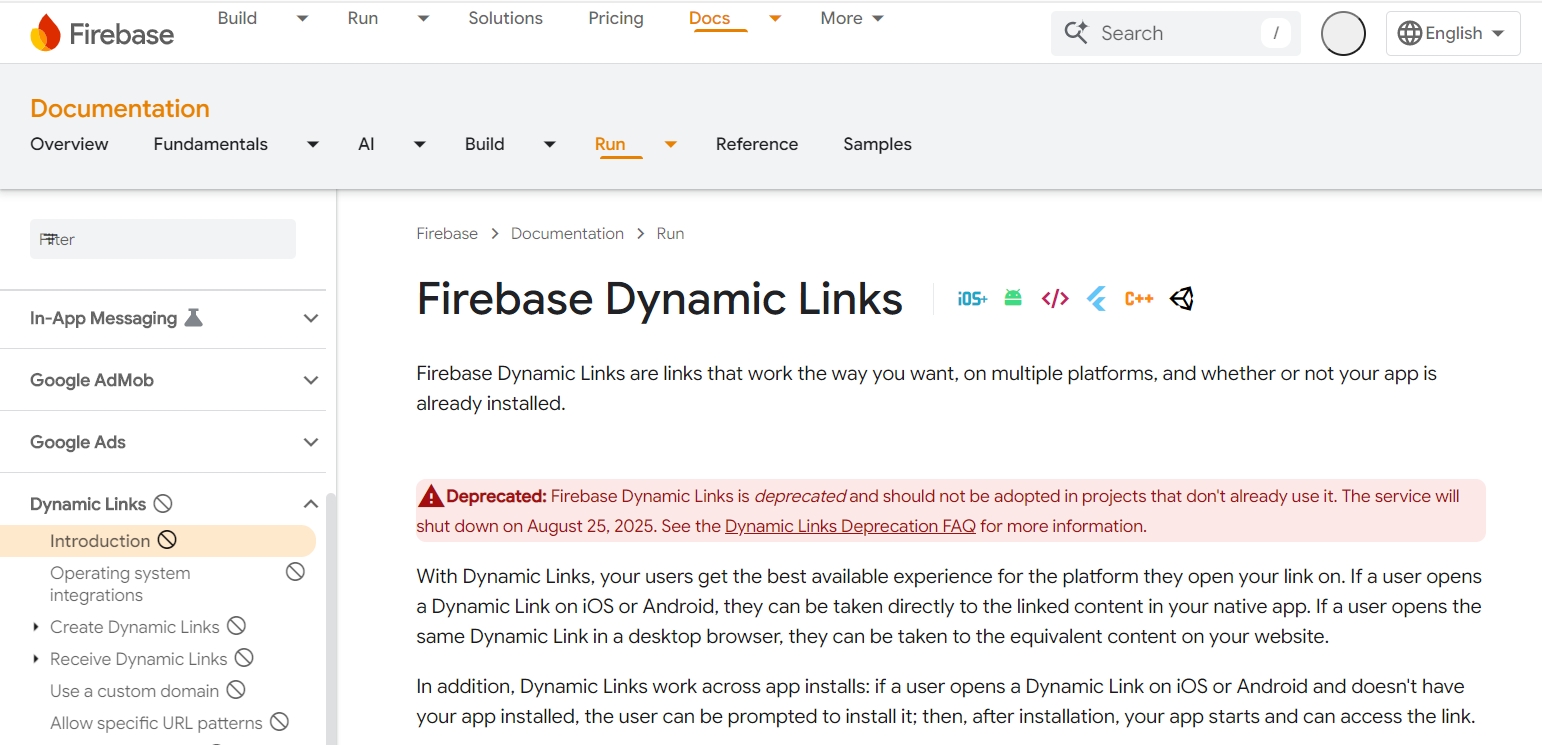Click the Firebase breadcrumb link
This screenshot has height=745, width=1542.
(447, 233)
